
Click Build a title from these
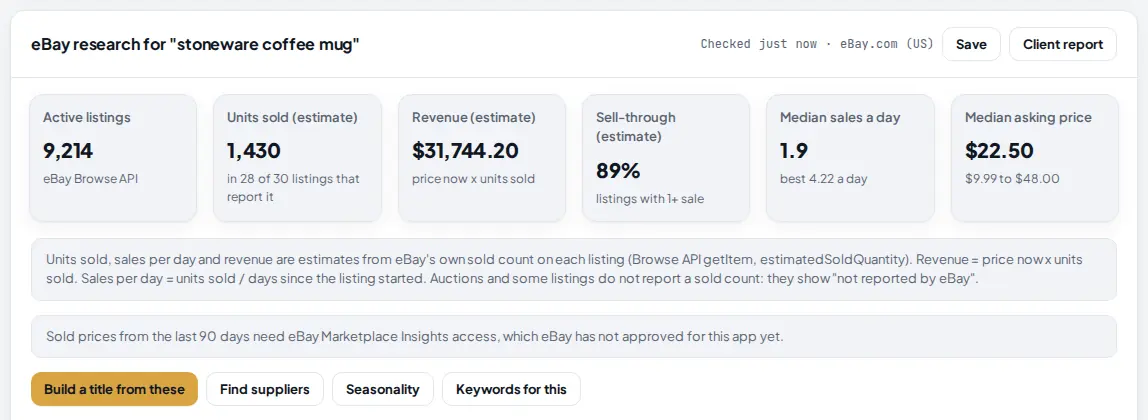pos(114,389)
